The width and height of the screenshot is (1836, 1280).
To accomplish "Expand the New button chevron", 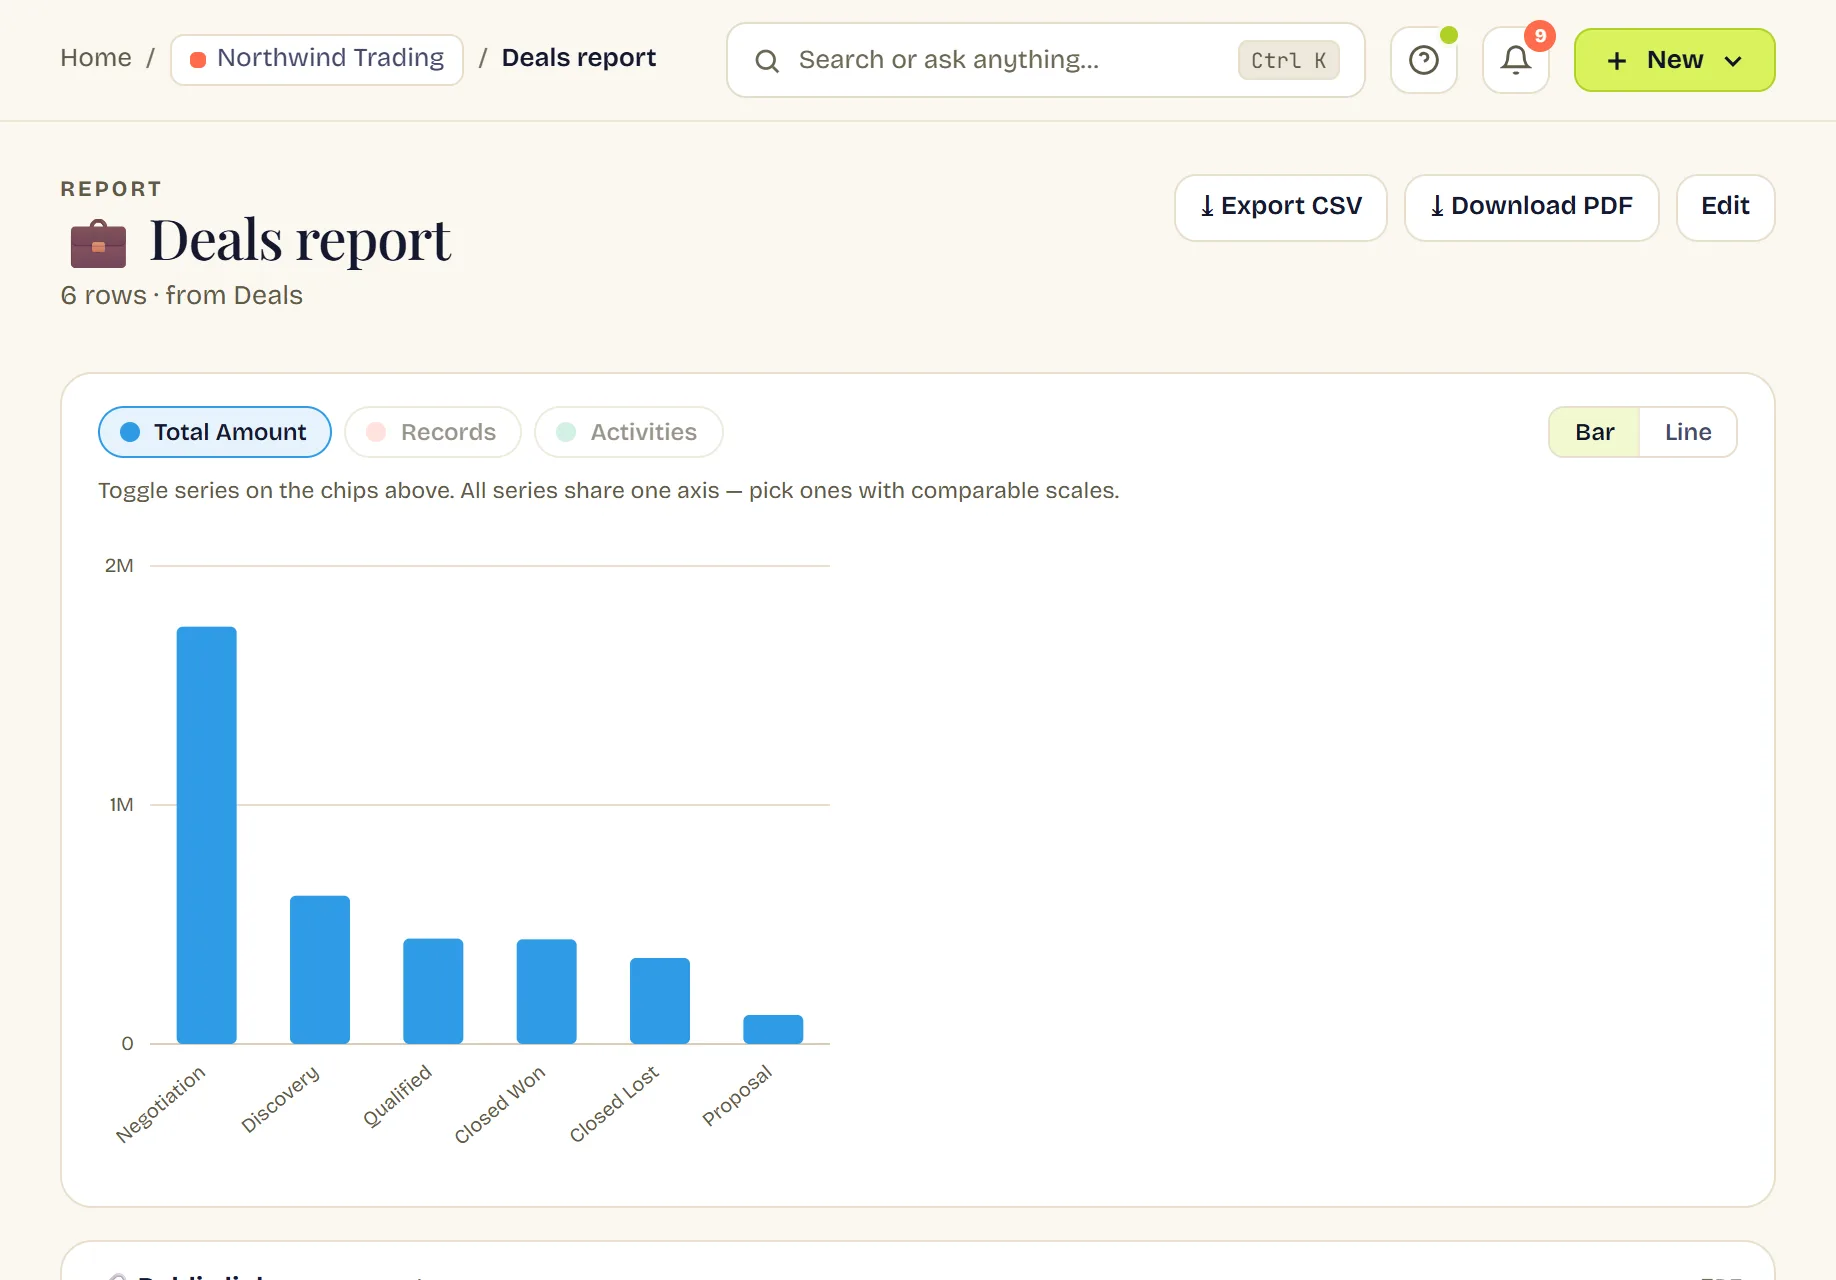I will [1733, 61].
